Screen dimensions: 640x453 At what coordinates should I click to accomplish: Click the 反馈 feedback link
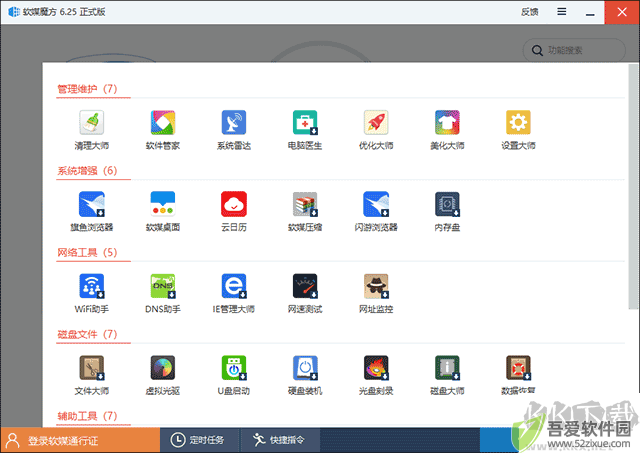529,12
